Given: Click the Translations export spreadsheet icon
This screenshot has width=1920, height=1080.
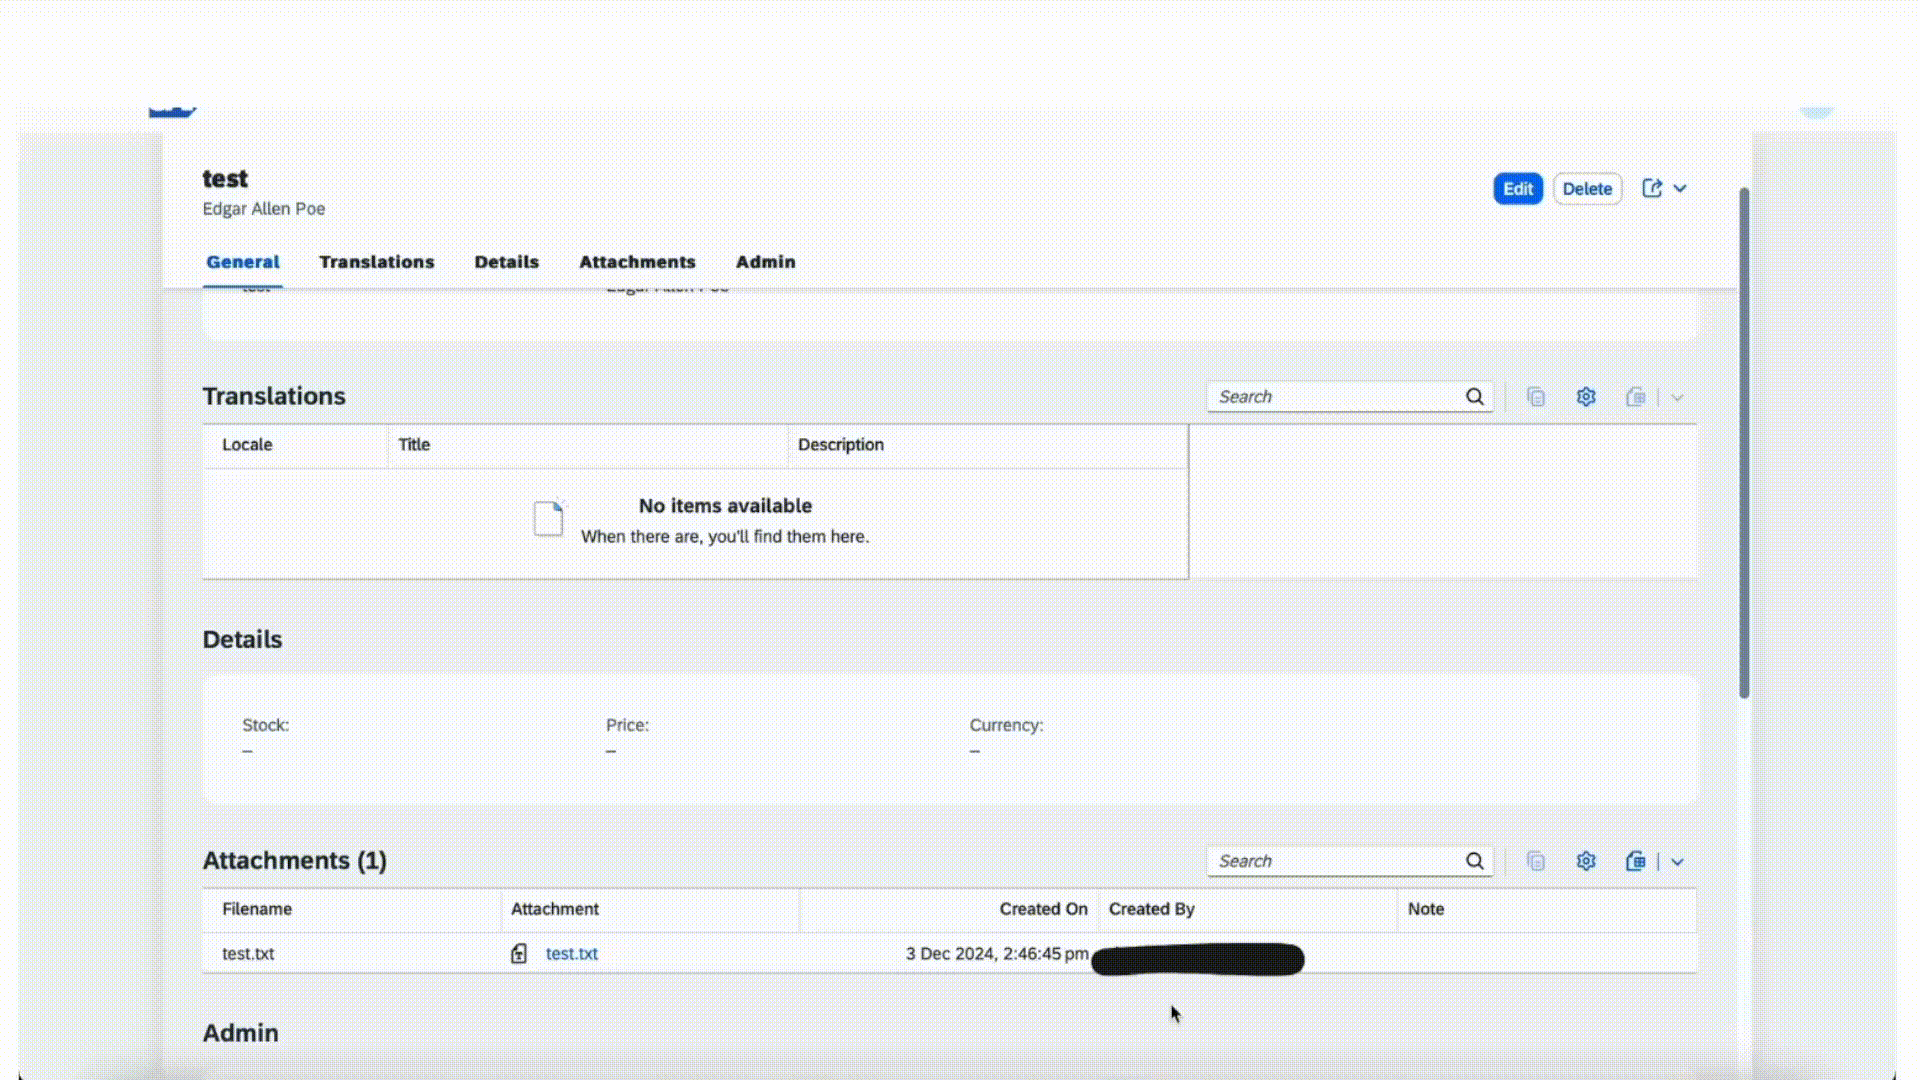Looking at the screenshot, I should click(x=1636, y=397).
